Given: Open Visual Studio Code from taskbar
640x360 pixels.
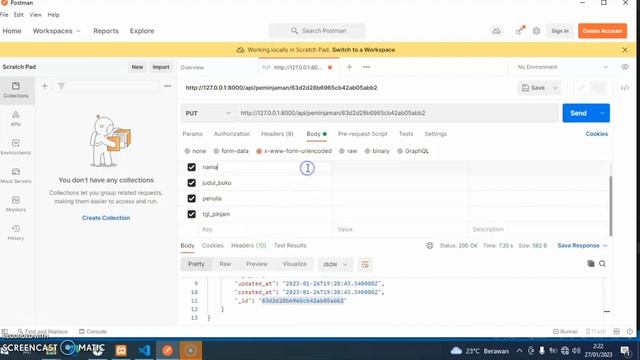Looking at the screenshot, I should 144,350.
